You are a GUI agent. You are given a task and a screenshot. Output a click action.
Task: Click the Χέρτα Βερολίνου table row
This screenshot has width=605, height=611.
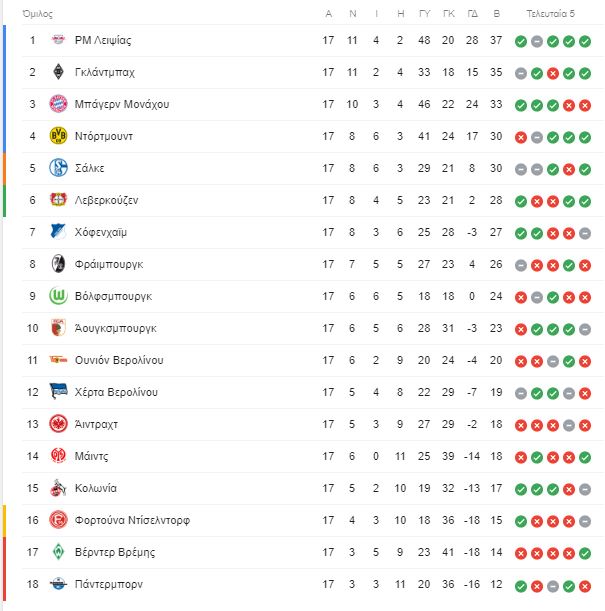pos(300,392)
